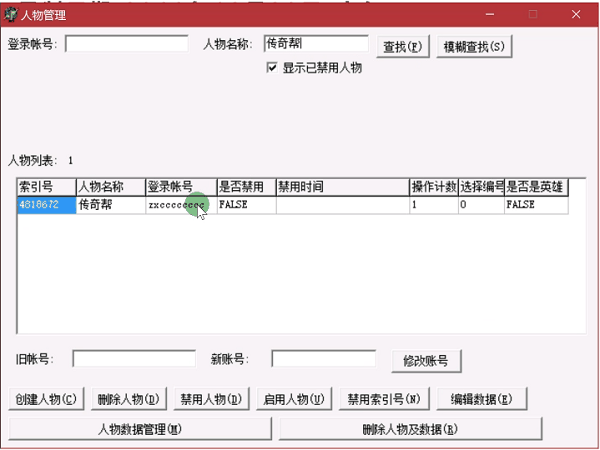
Task: Click the 登录帐号 input field
Action: (x=127, y=44)
